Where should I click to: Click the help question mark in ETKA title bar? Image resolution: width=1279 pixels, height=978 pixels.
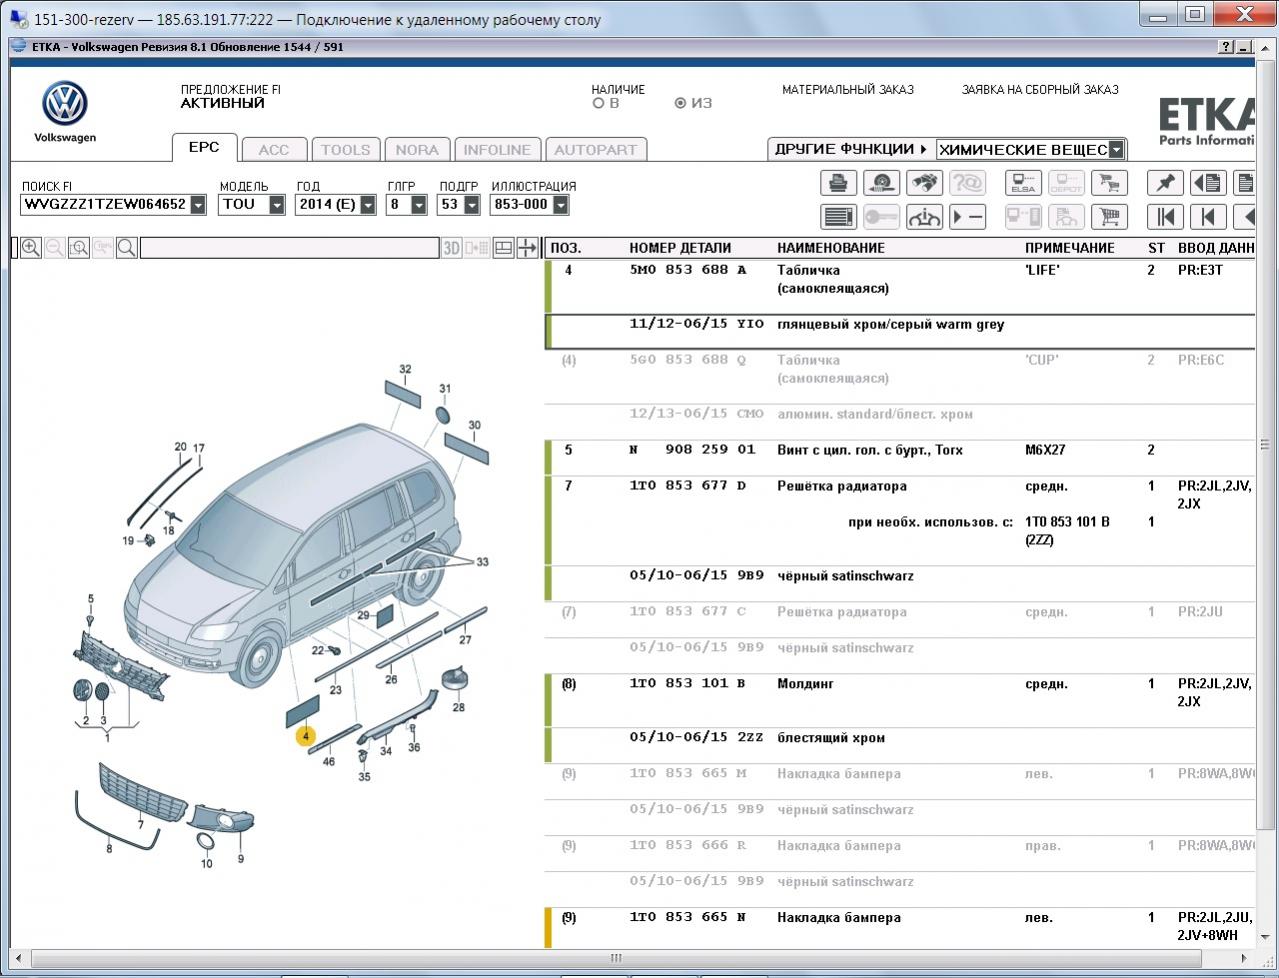click(x=1227, y=47)
